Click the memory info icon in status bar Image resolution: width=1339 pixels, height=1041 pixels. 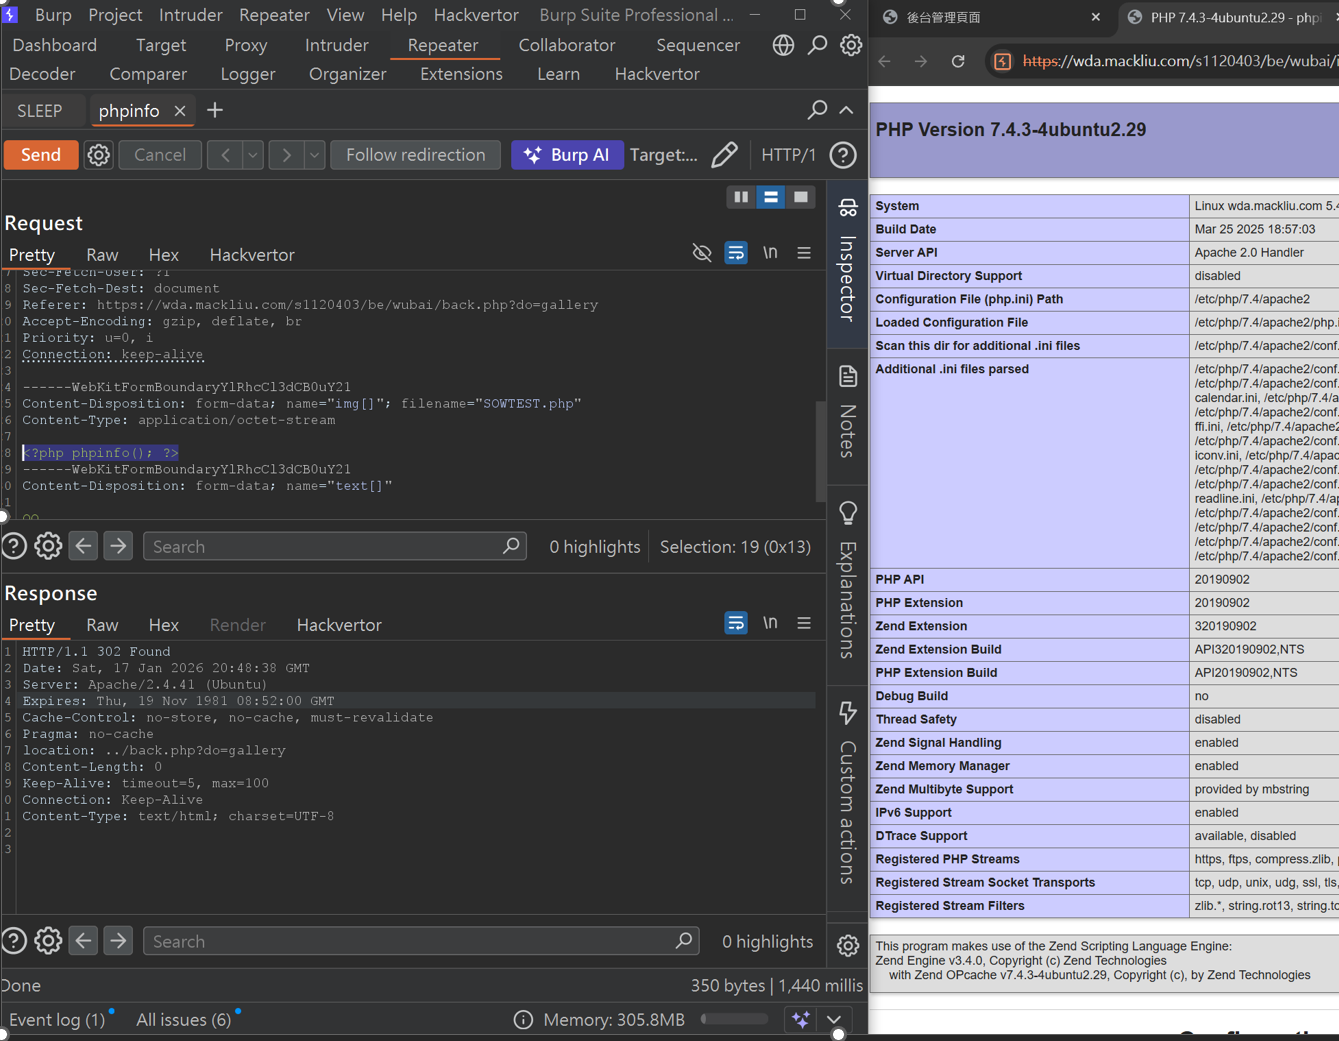(x=523, y=1019)
